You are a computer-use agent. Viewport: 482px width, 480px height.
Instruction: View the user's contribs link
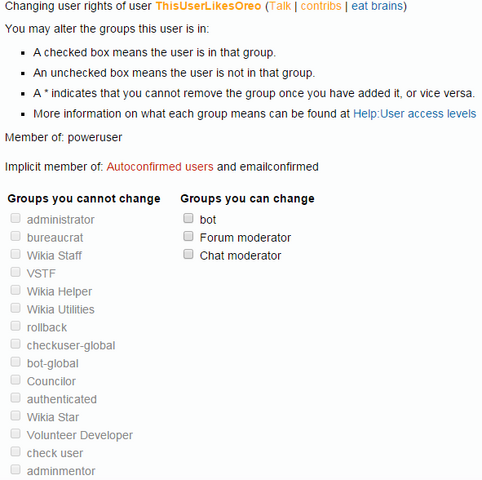click(321, 6)
